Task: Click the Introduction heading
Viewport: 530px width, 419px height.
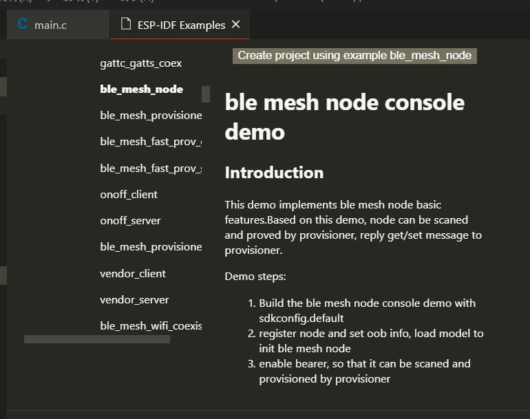Action: click(274, 173)
